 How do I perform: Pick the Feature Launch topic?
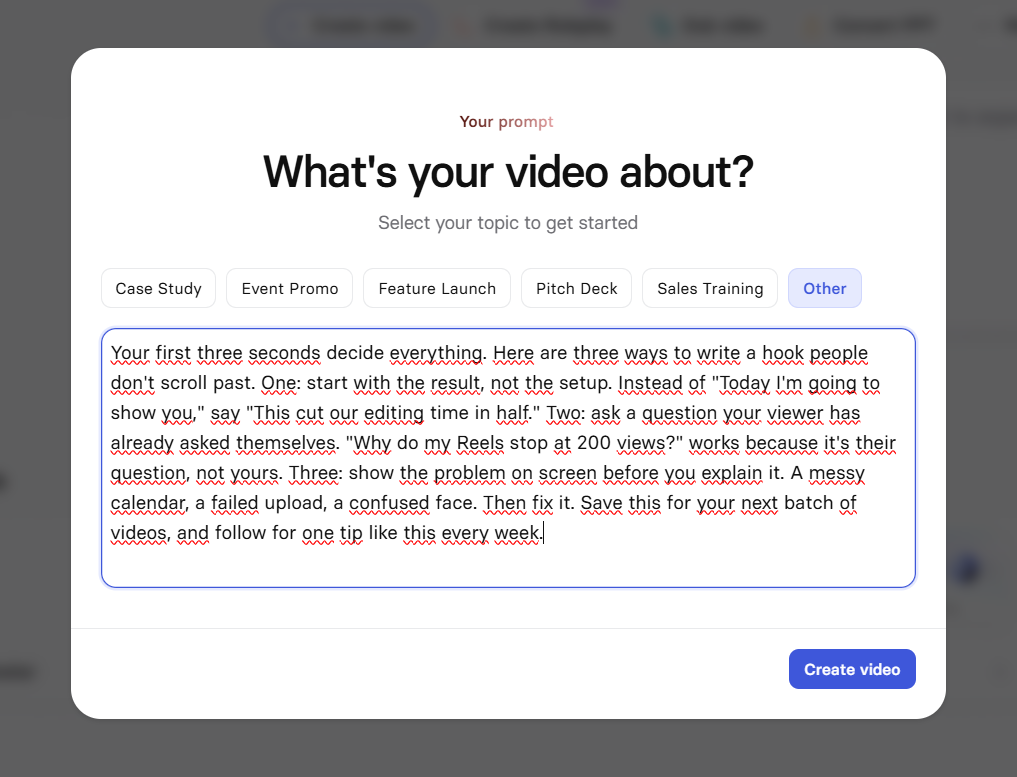tap(437, 288)
